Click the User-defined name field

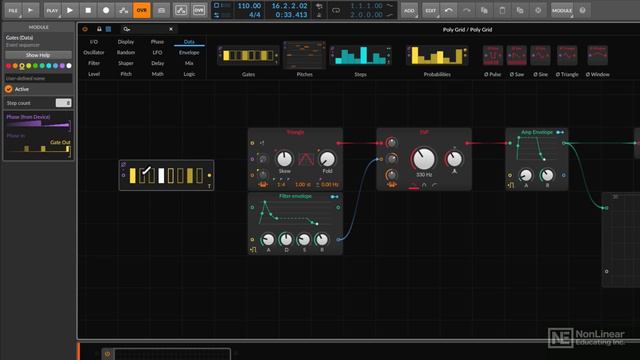[38, 78]
